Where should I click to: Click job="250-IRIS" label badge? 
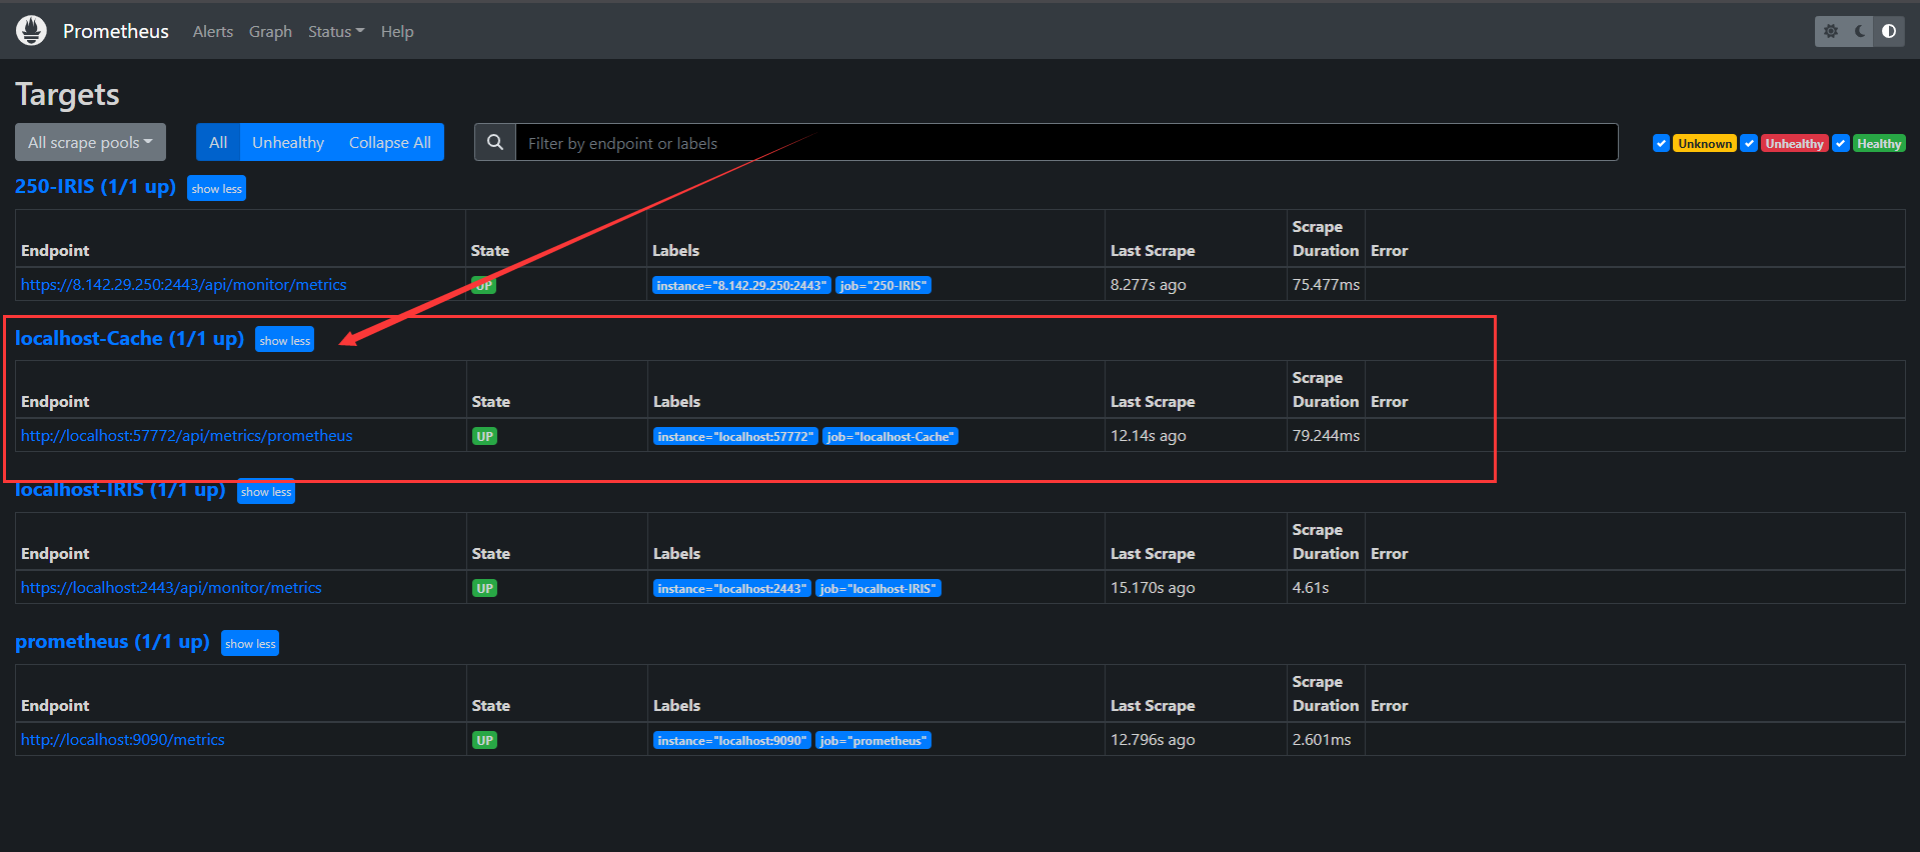click(x=883, y=286)
